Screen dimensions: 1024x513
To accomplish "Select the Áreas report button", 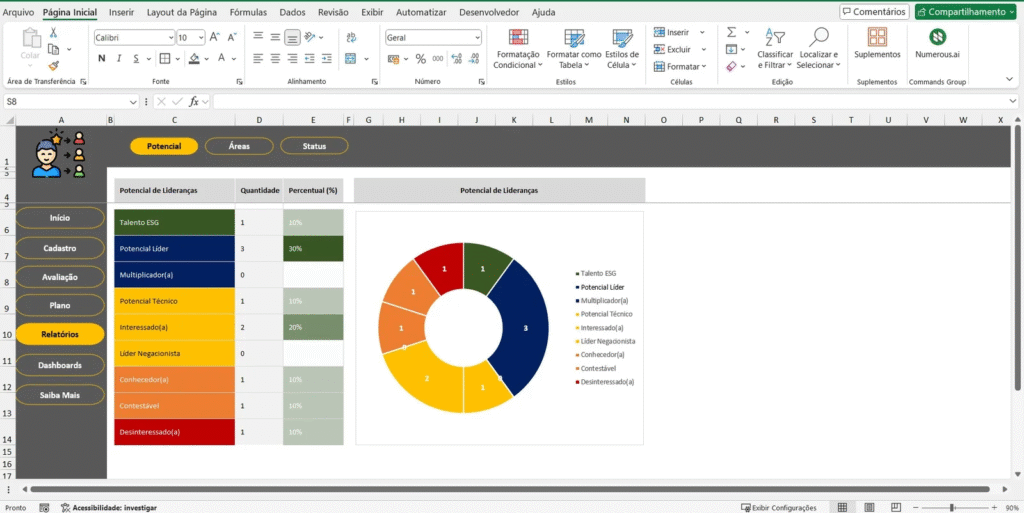I will coord(239,146).
